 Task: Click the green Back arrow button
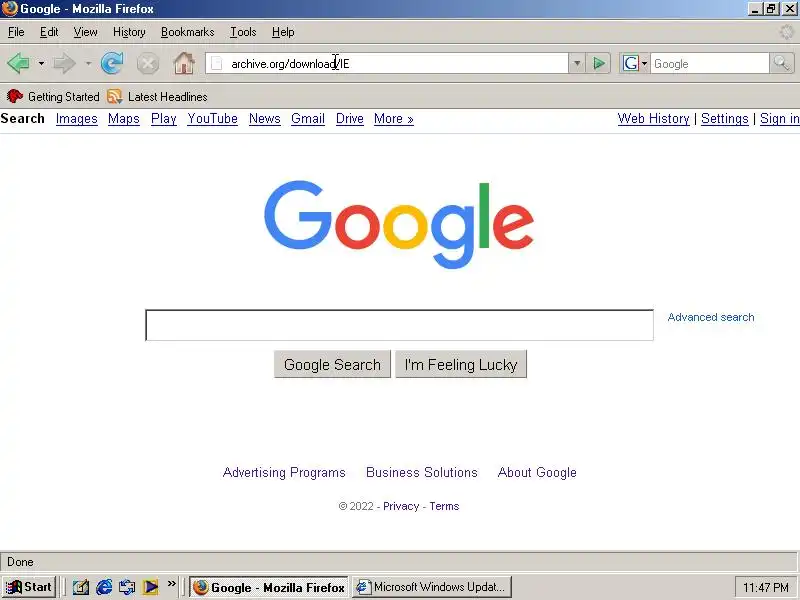point(18,64)
